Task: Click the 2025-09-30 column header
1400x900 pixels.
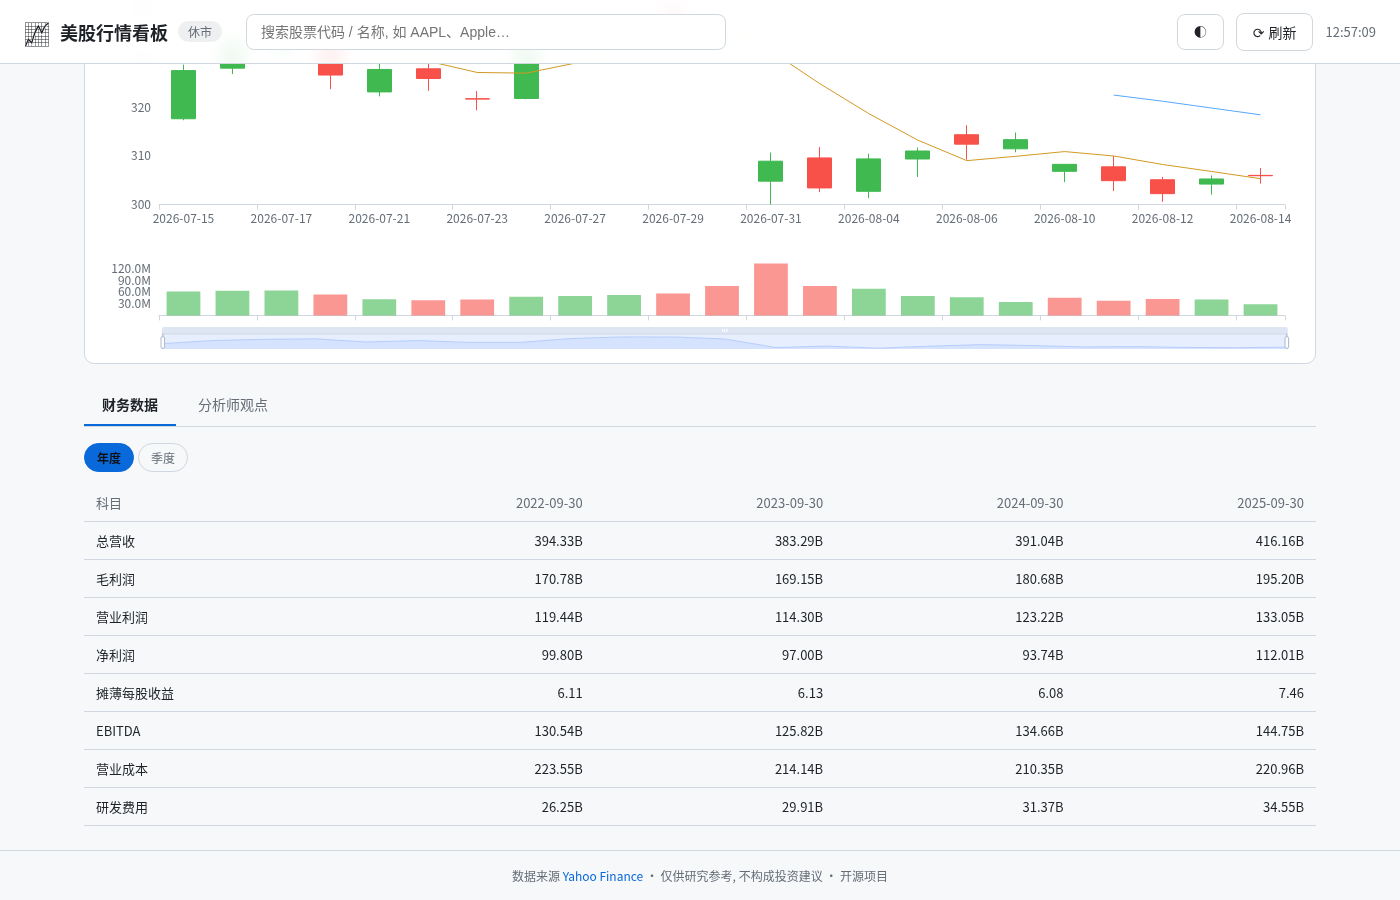Action: (x=1270, y=503)
